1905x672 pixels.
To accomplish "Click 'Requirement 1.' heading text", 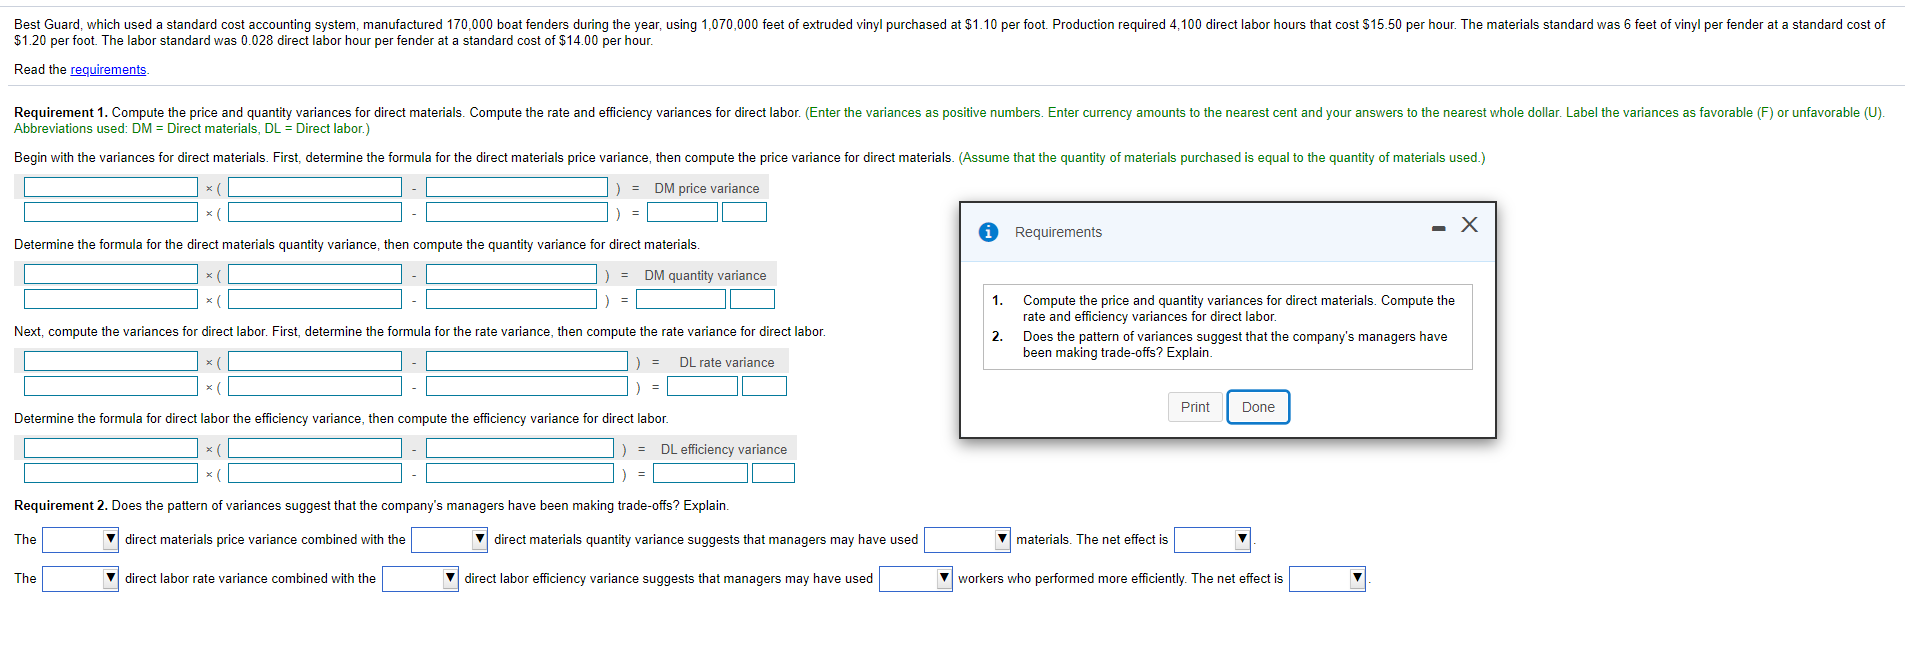I will pyautogui.click(x=61, y=113).
